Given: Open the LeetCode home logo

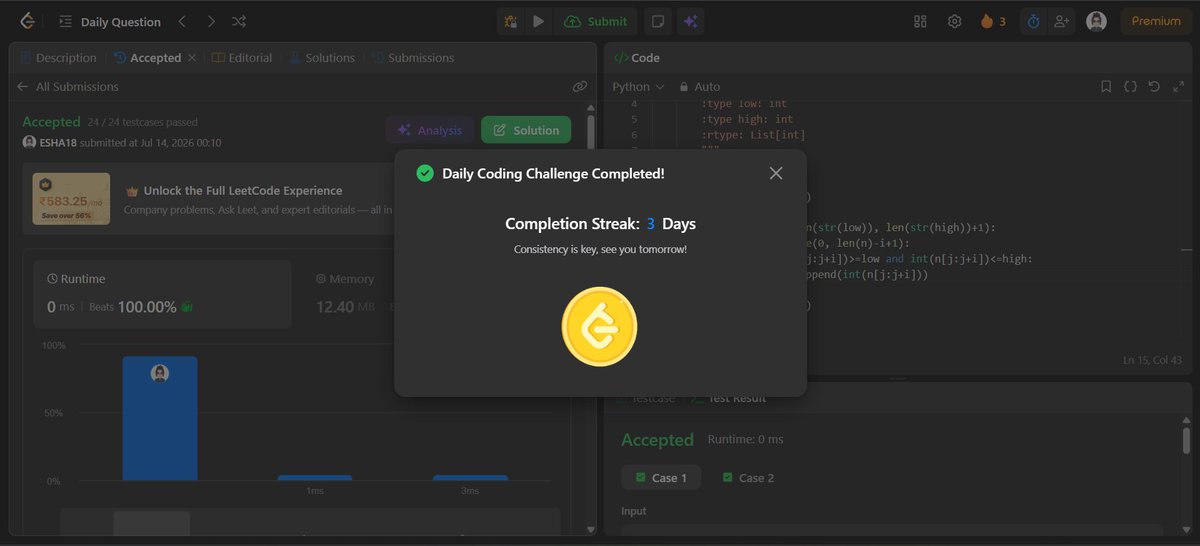Looking at the screenshot, I should [x=26, y=21].
